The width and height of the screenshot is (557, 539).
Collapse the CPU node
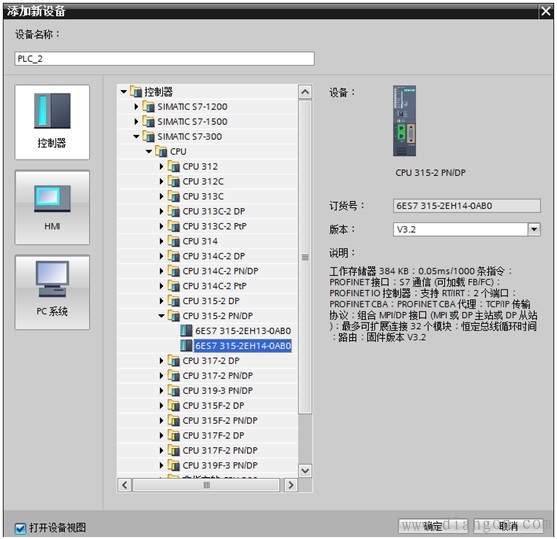[x=149, y=151]
